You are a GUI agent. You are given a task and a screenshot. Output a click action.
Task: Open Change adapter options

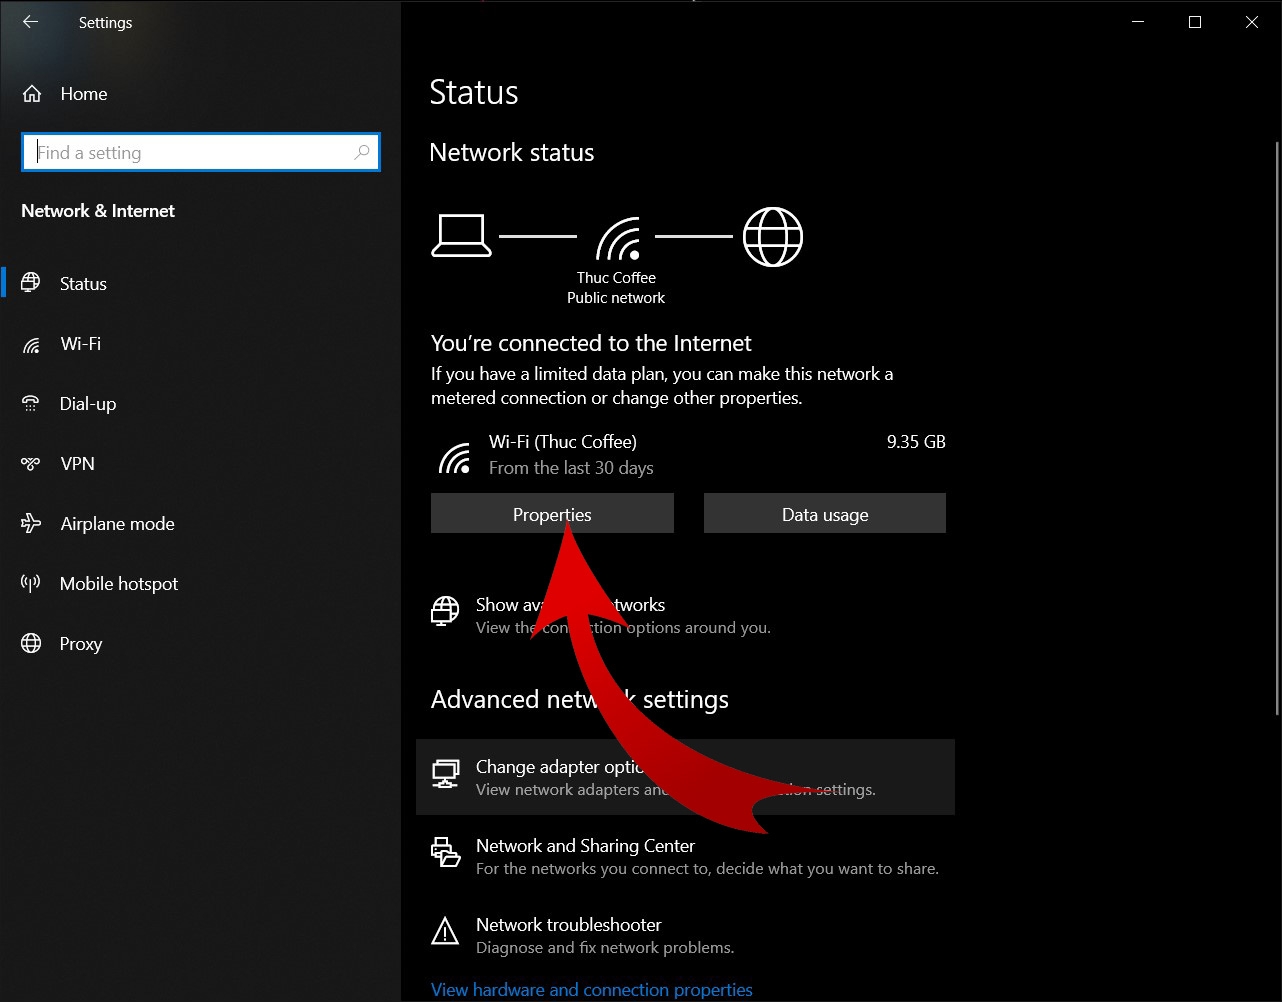pyautogui.click(x=685, y=777)
